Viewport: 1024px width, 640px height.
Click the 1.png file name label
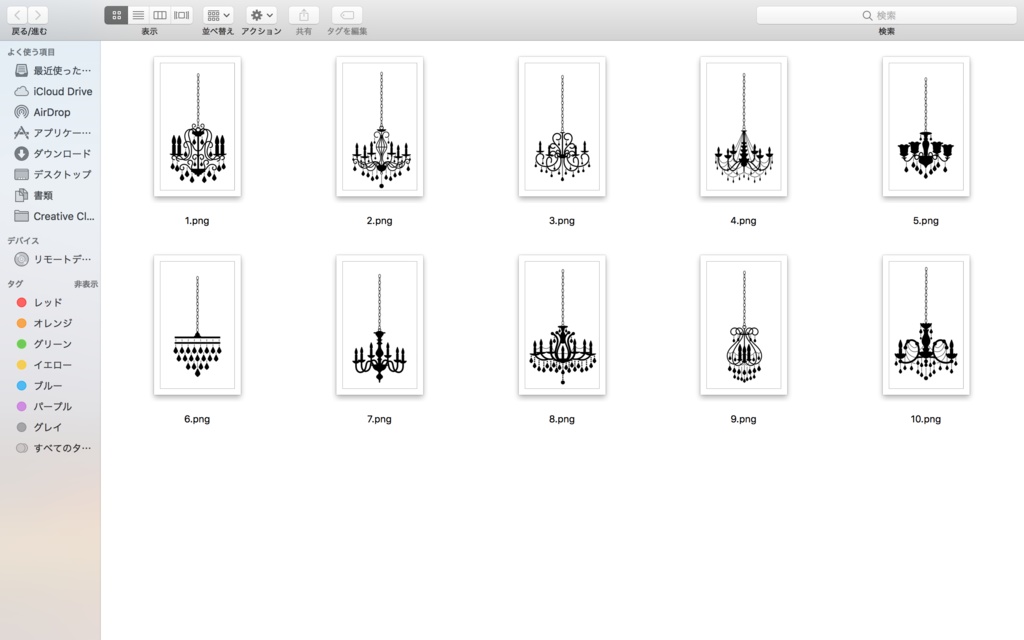coord(197,221)
